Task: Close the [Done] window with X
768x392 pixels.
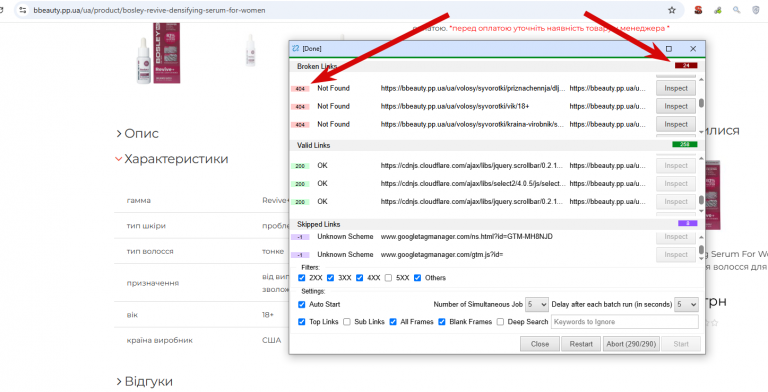Action: click(x=693, y=49)
